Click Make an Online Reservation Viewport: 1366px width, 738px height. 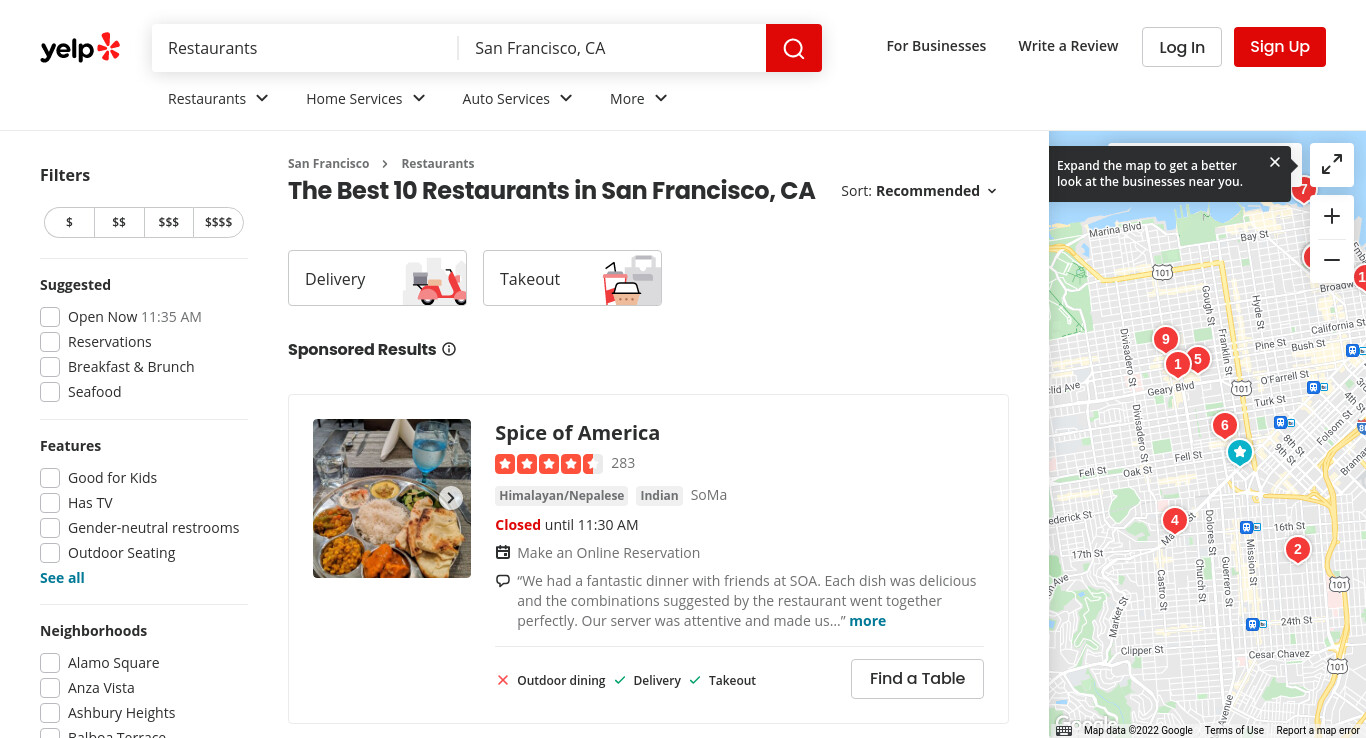pos(608,553)
